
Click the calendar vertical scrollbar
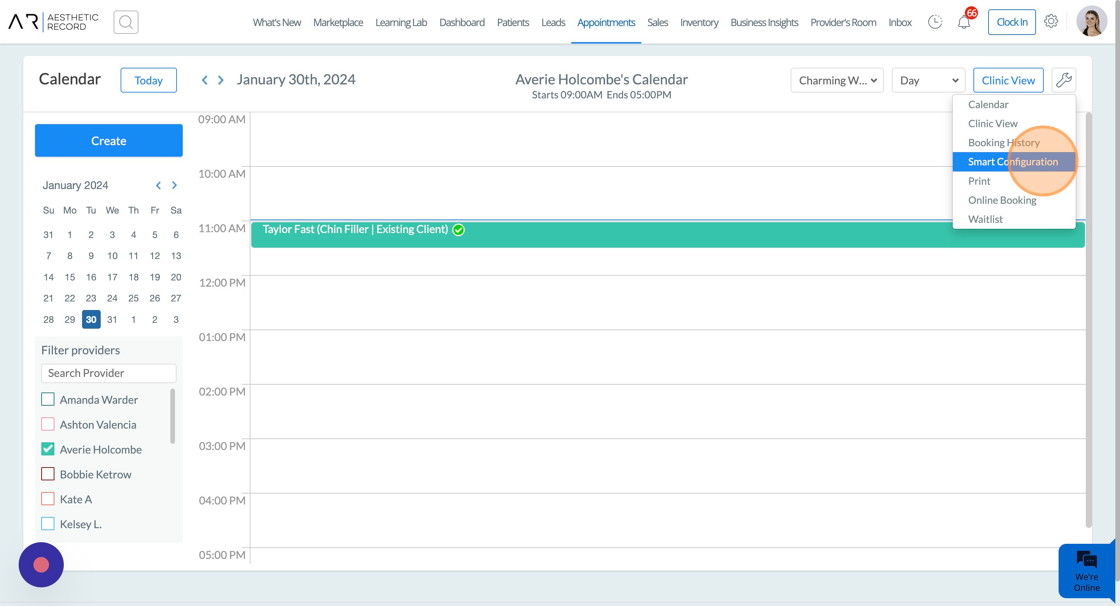(1089, 319)
